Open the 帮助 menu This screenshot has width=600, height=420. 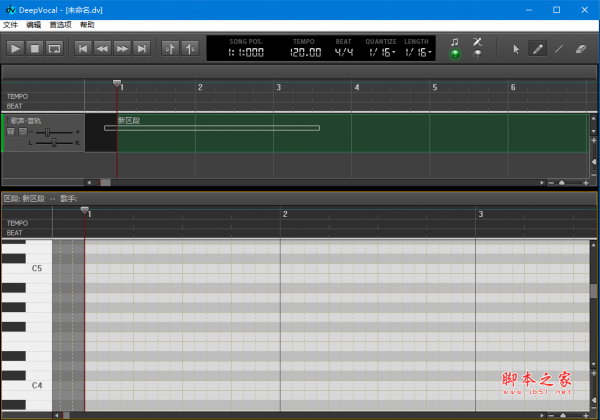[87, 25]
